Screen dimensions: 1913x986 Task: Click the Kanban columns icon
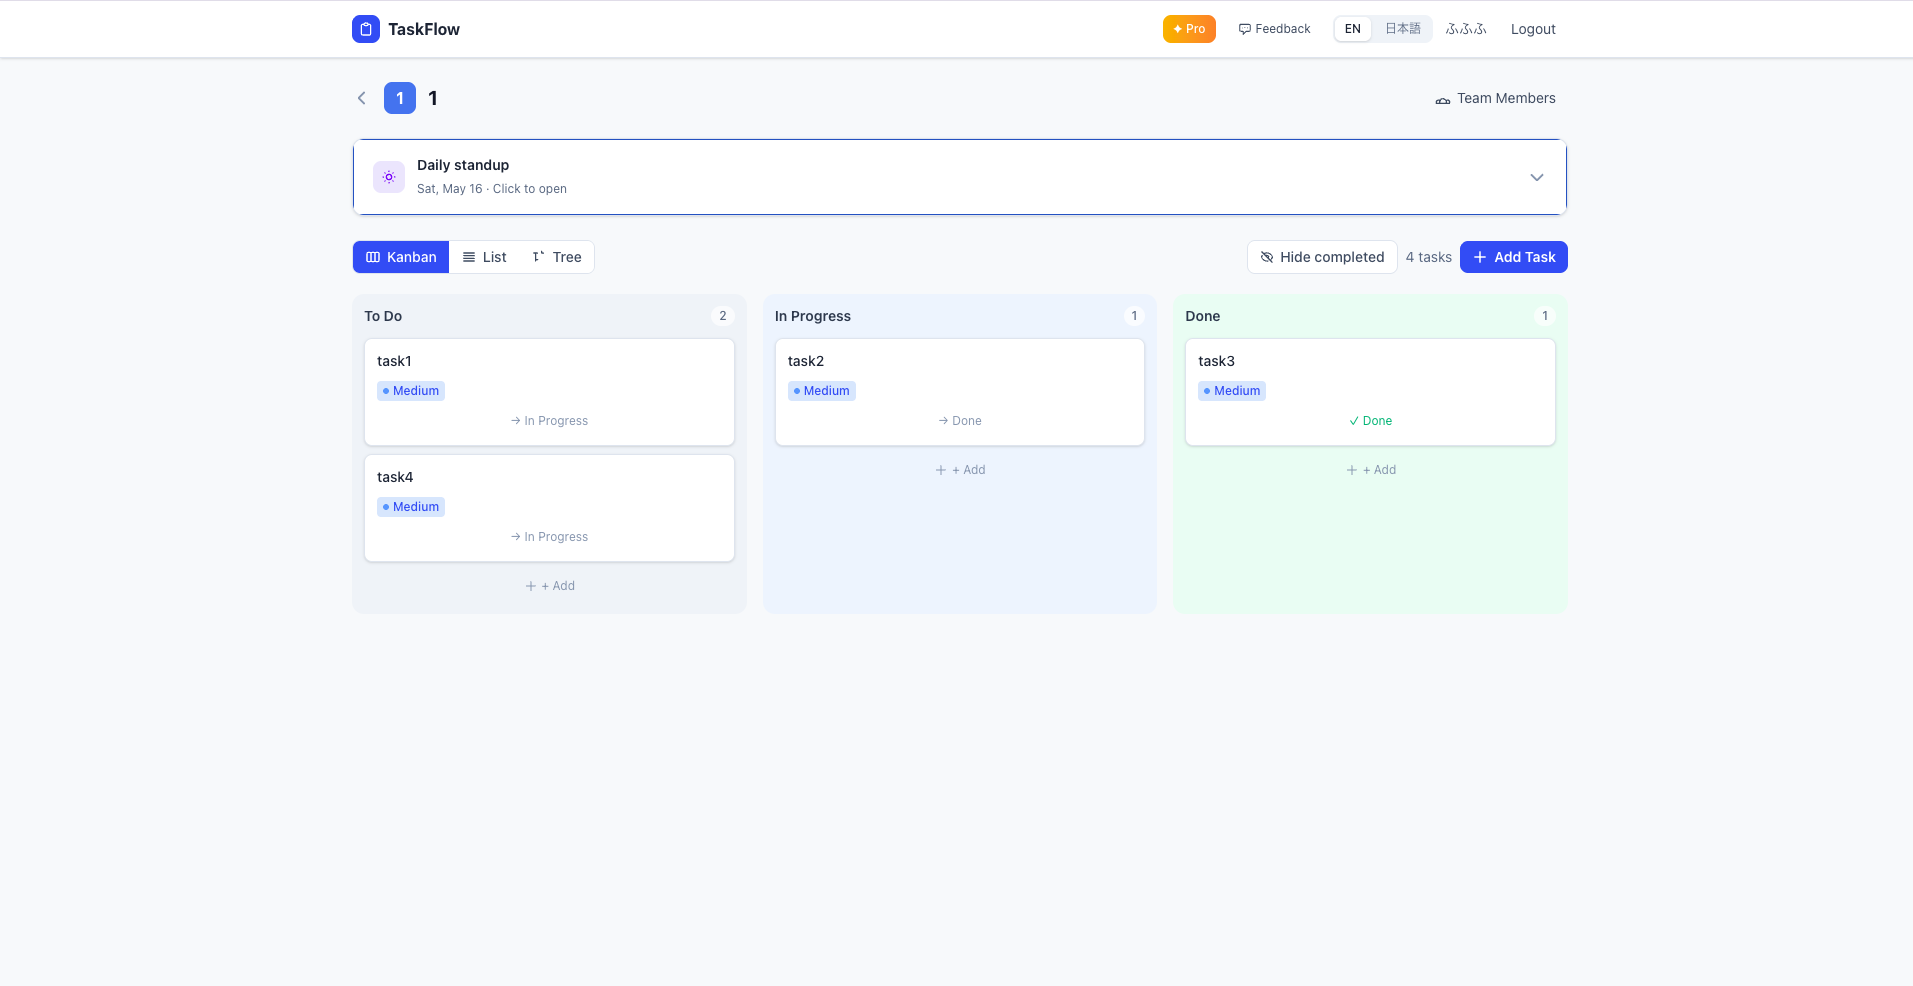(373, 257)
